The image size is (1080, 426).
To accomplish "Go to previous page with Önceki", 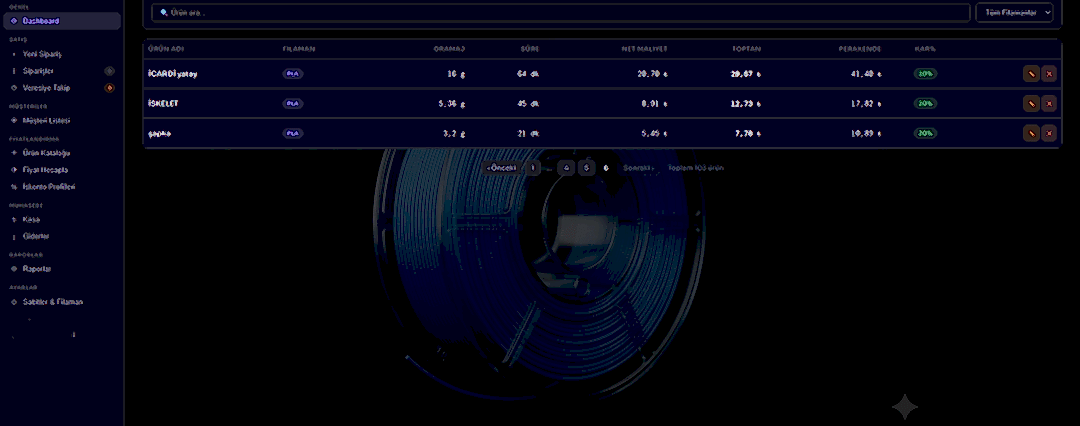I will [x=502, y=168].
